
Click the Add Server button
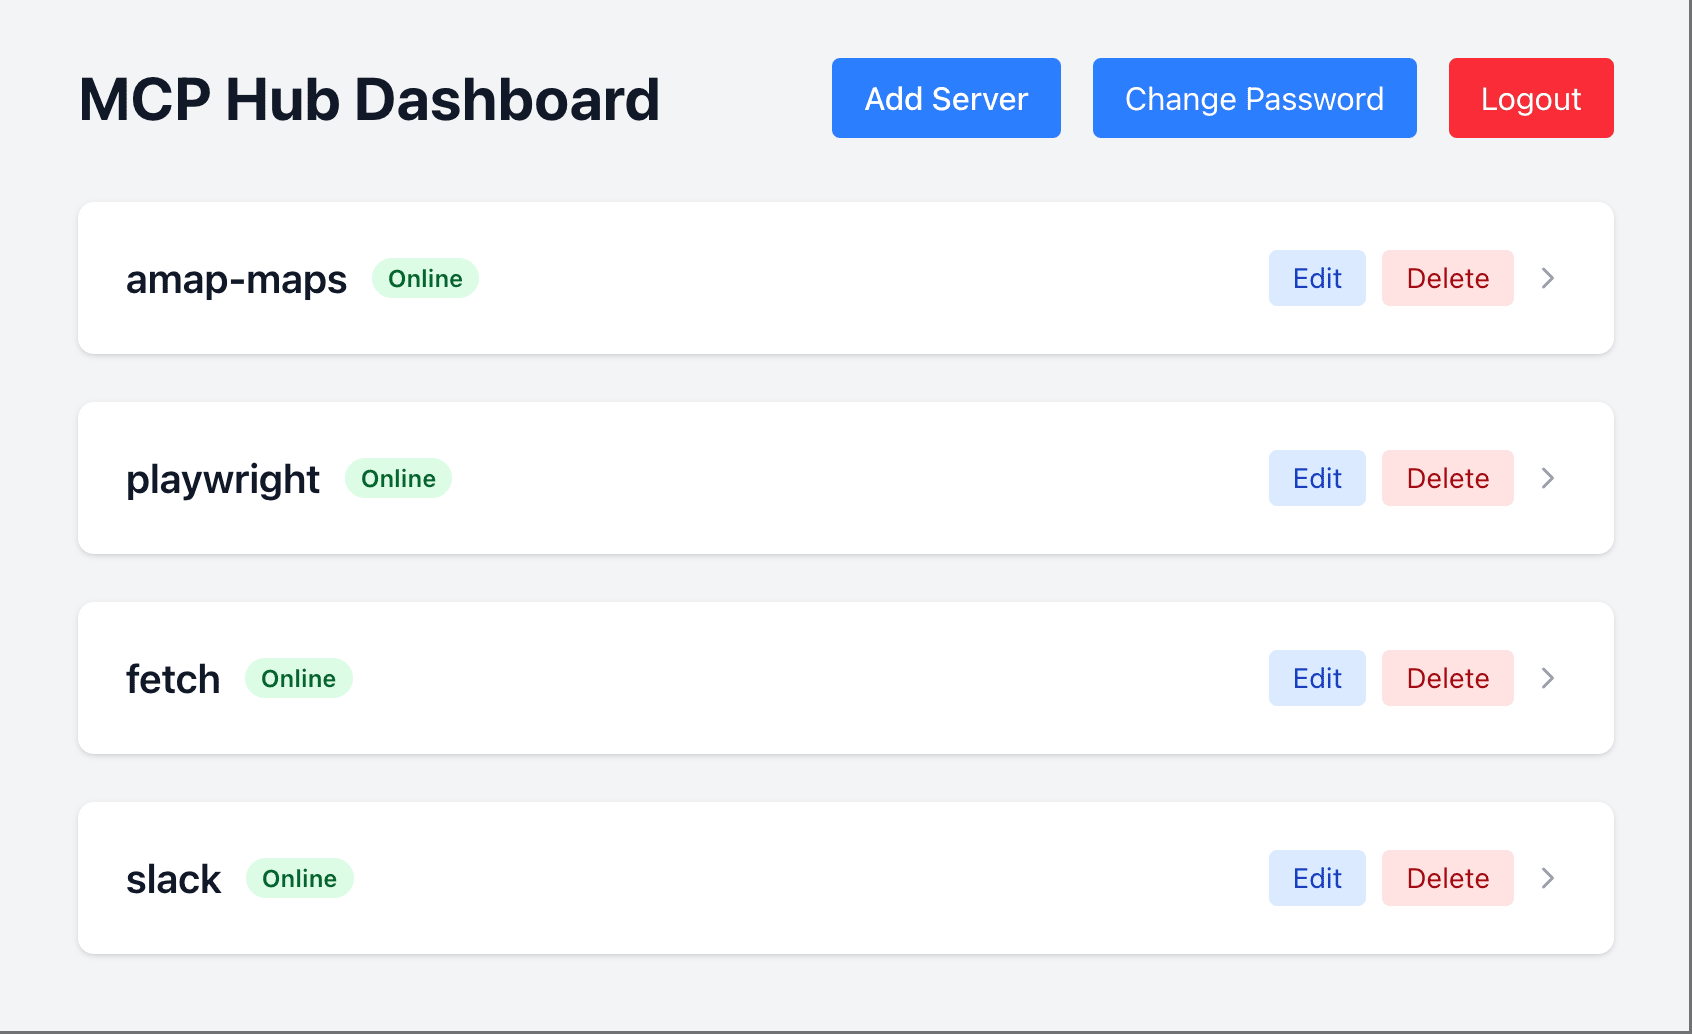pos(945,98)
